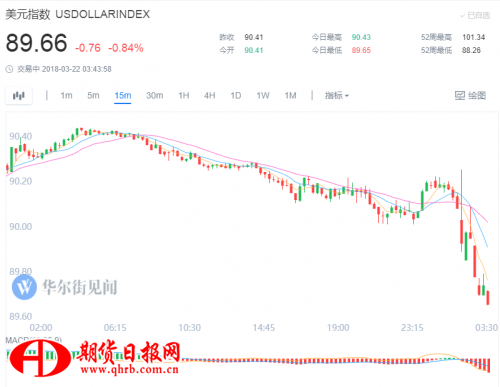Choose the 1W timeframe
Image resolution: width=500 pixels, height=387 pixels.
coord(263,96)
